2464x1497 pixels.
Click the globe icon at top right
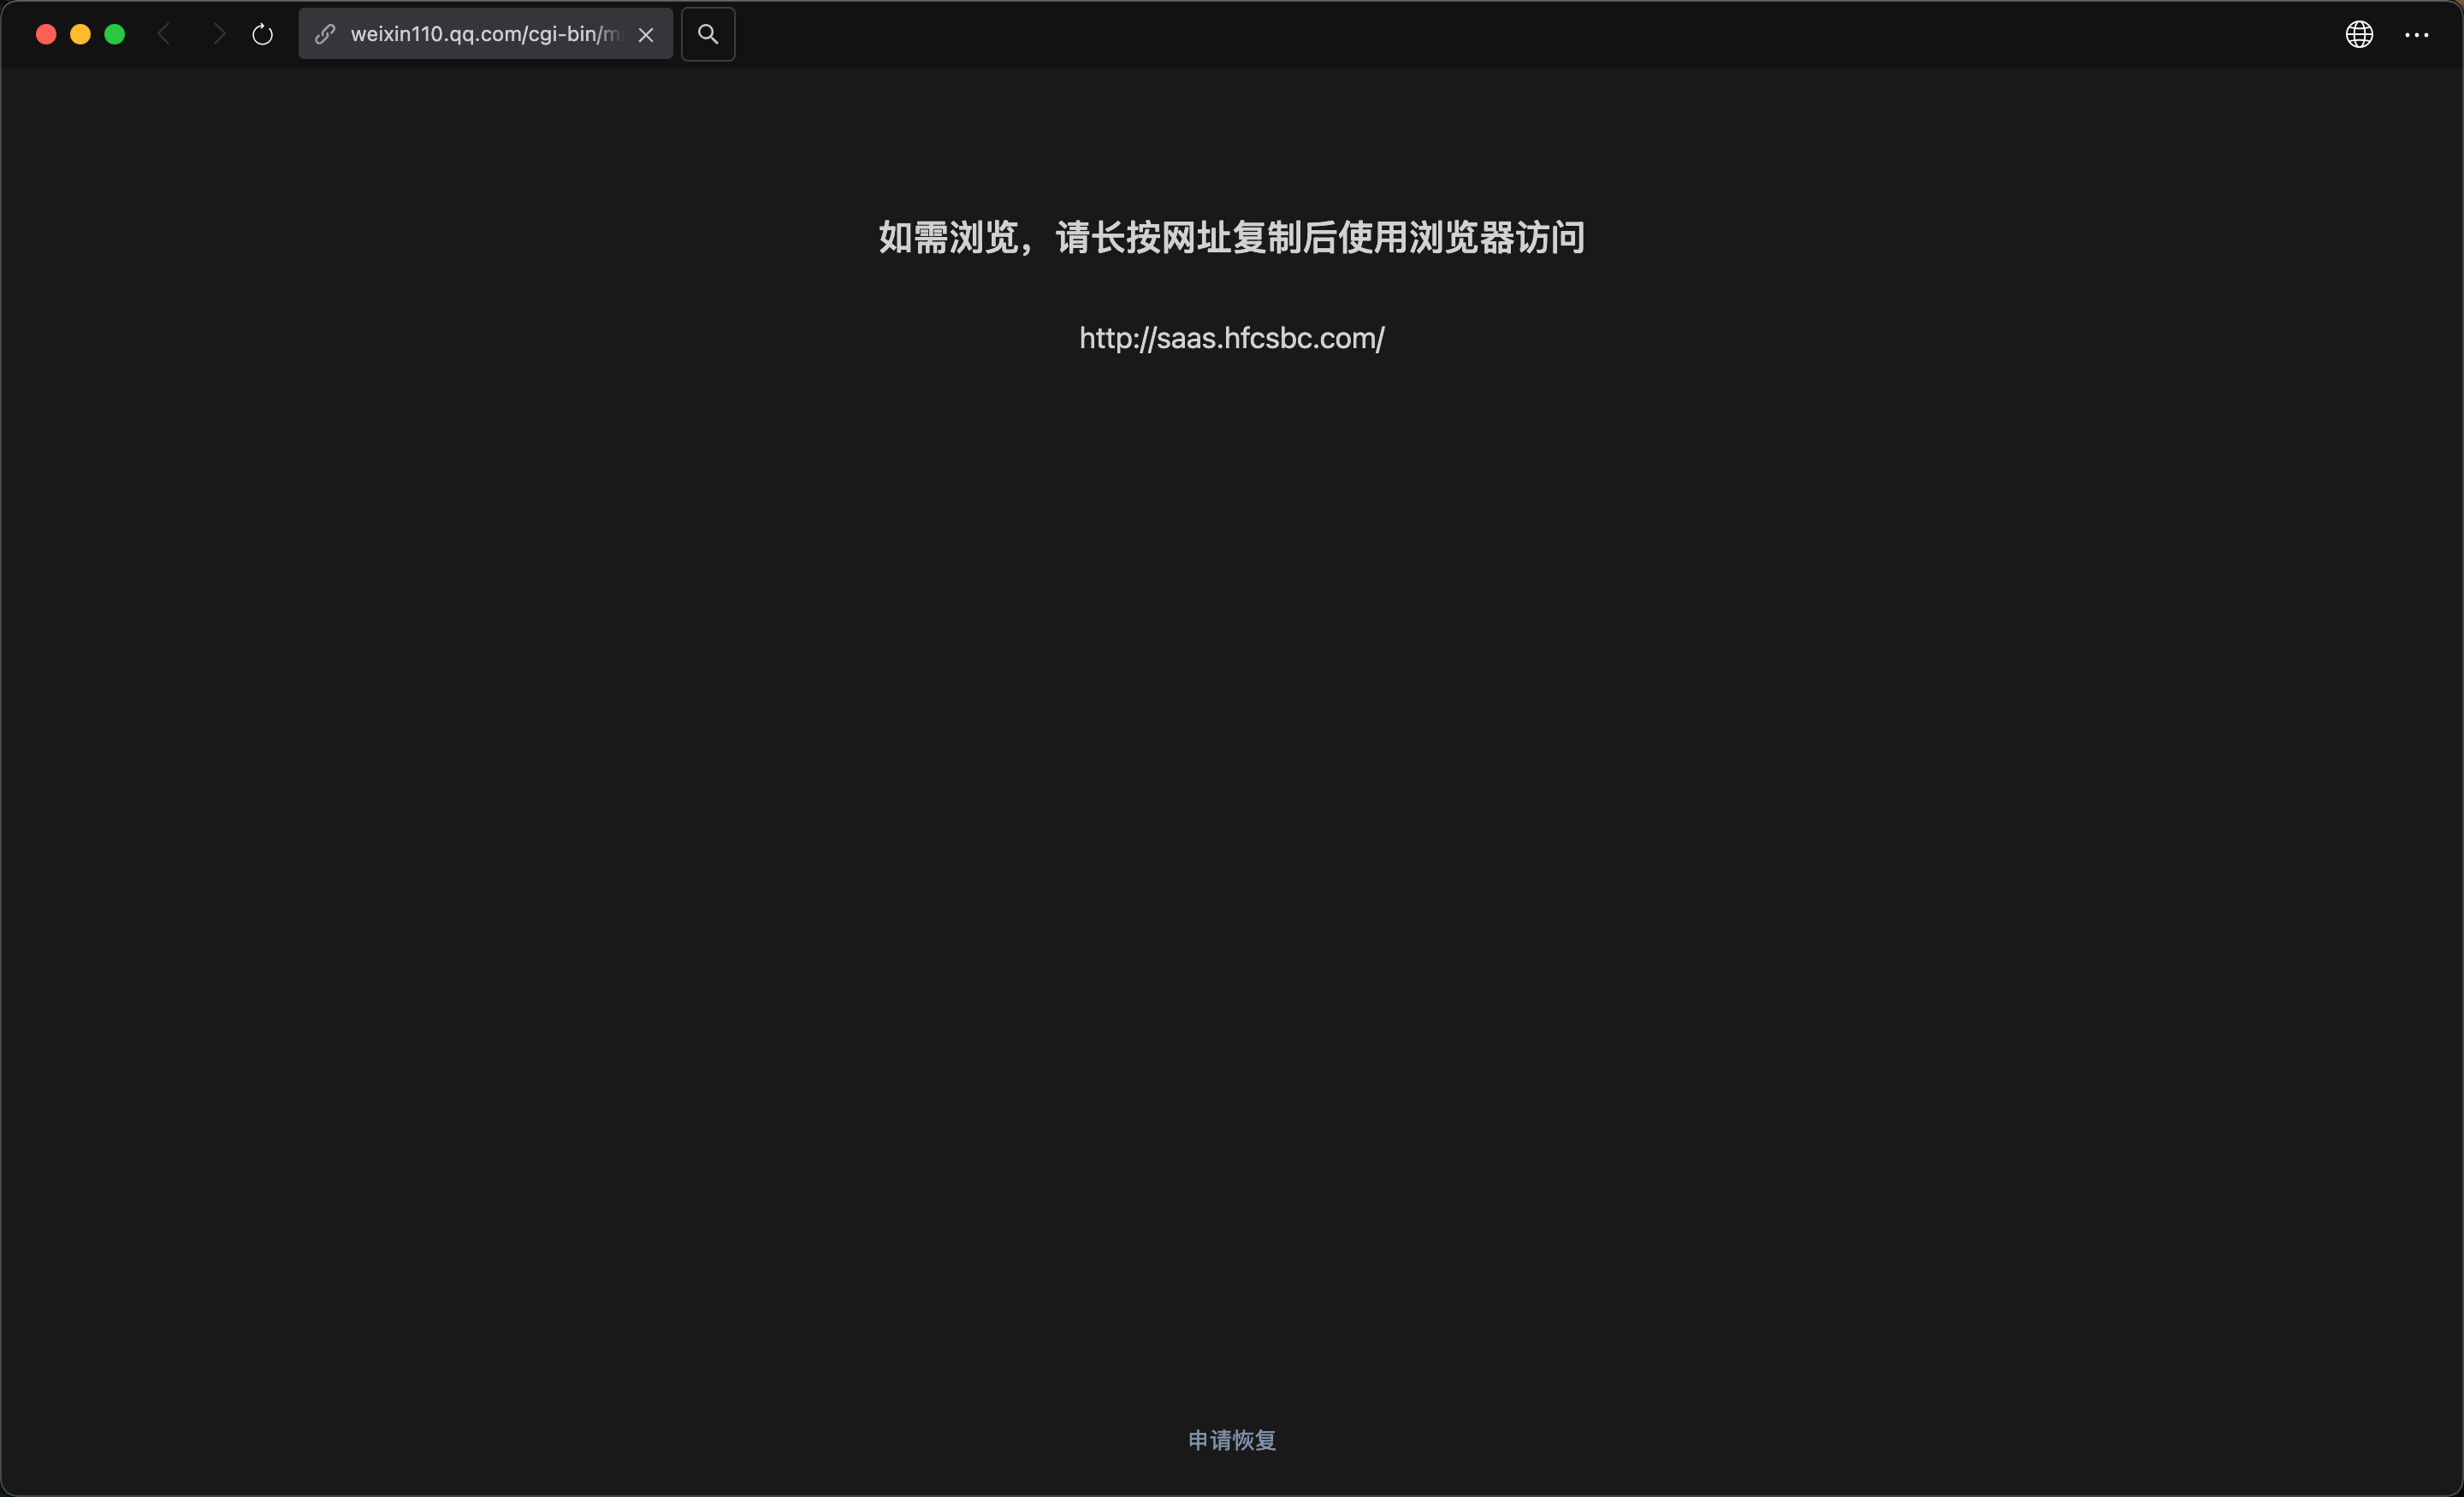2359,35
